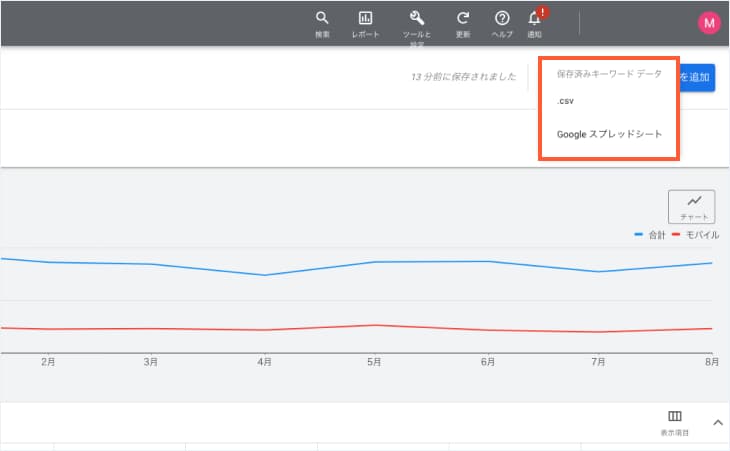Click the 保存済みキーワード データ menu header

pos(608,74)
